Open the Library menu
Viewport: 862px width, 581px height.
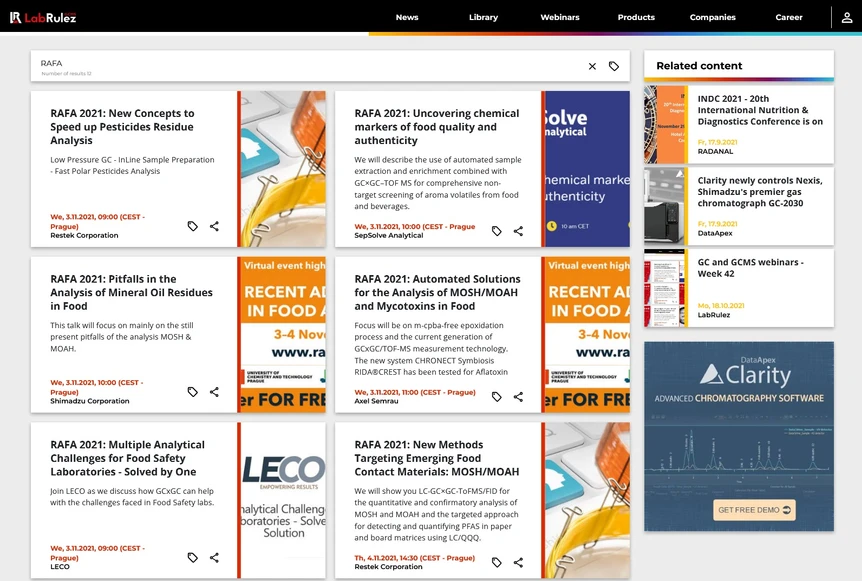[483, 18]
